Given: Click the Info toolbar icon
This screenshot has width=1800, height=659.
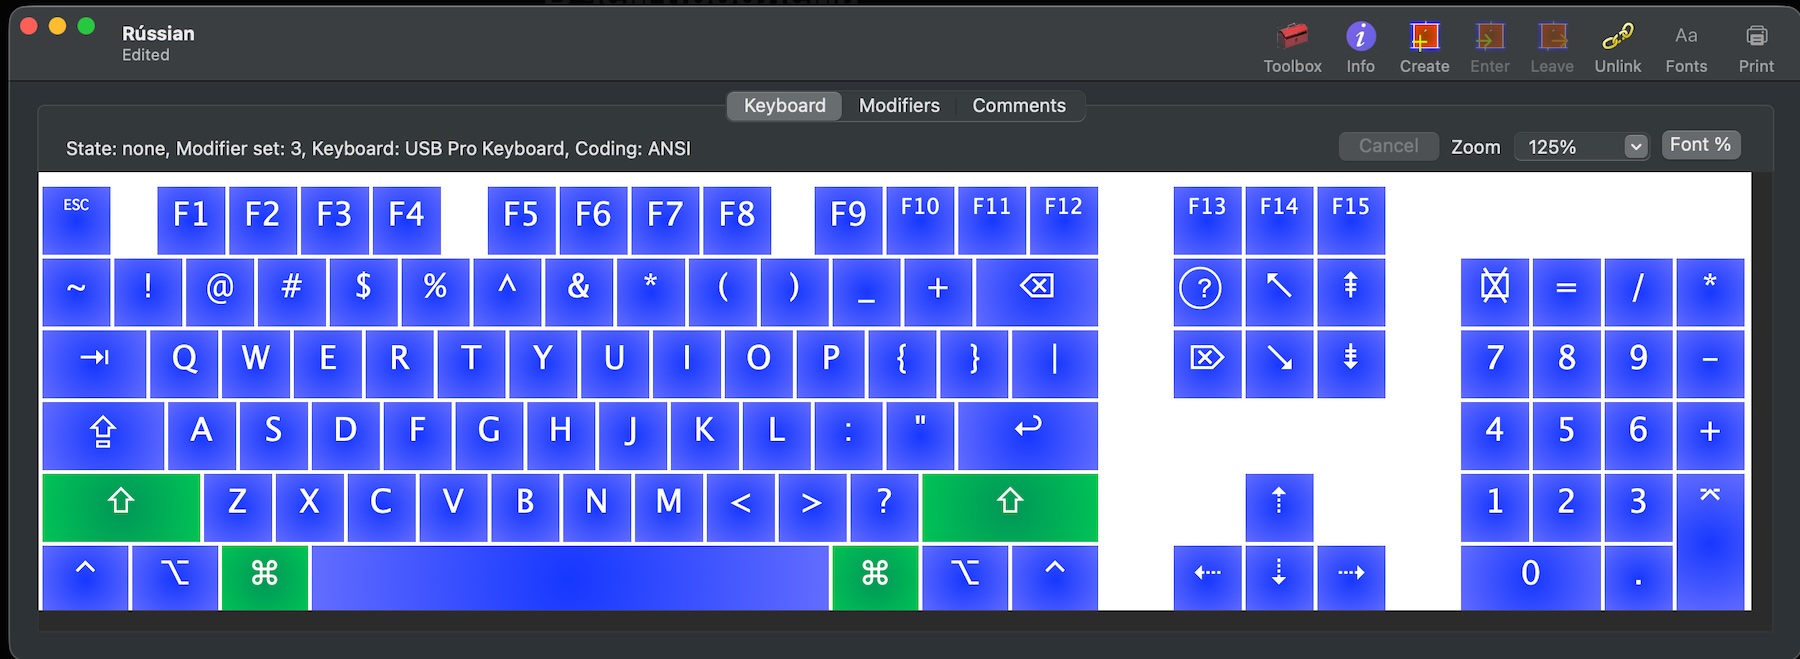Looking at the screenshot, I should tap(1360, 38).
